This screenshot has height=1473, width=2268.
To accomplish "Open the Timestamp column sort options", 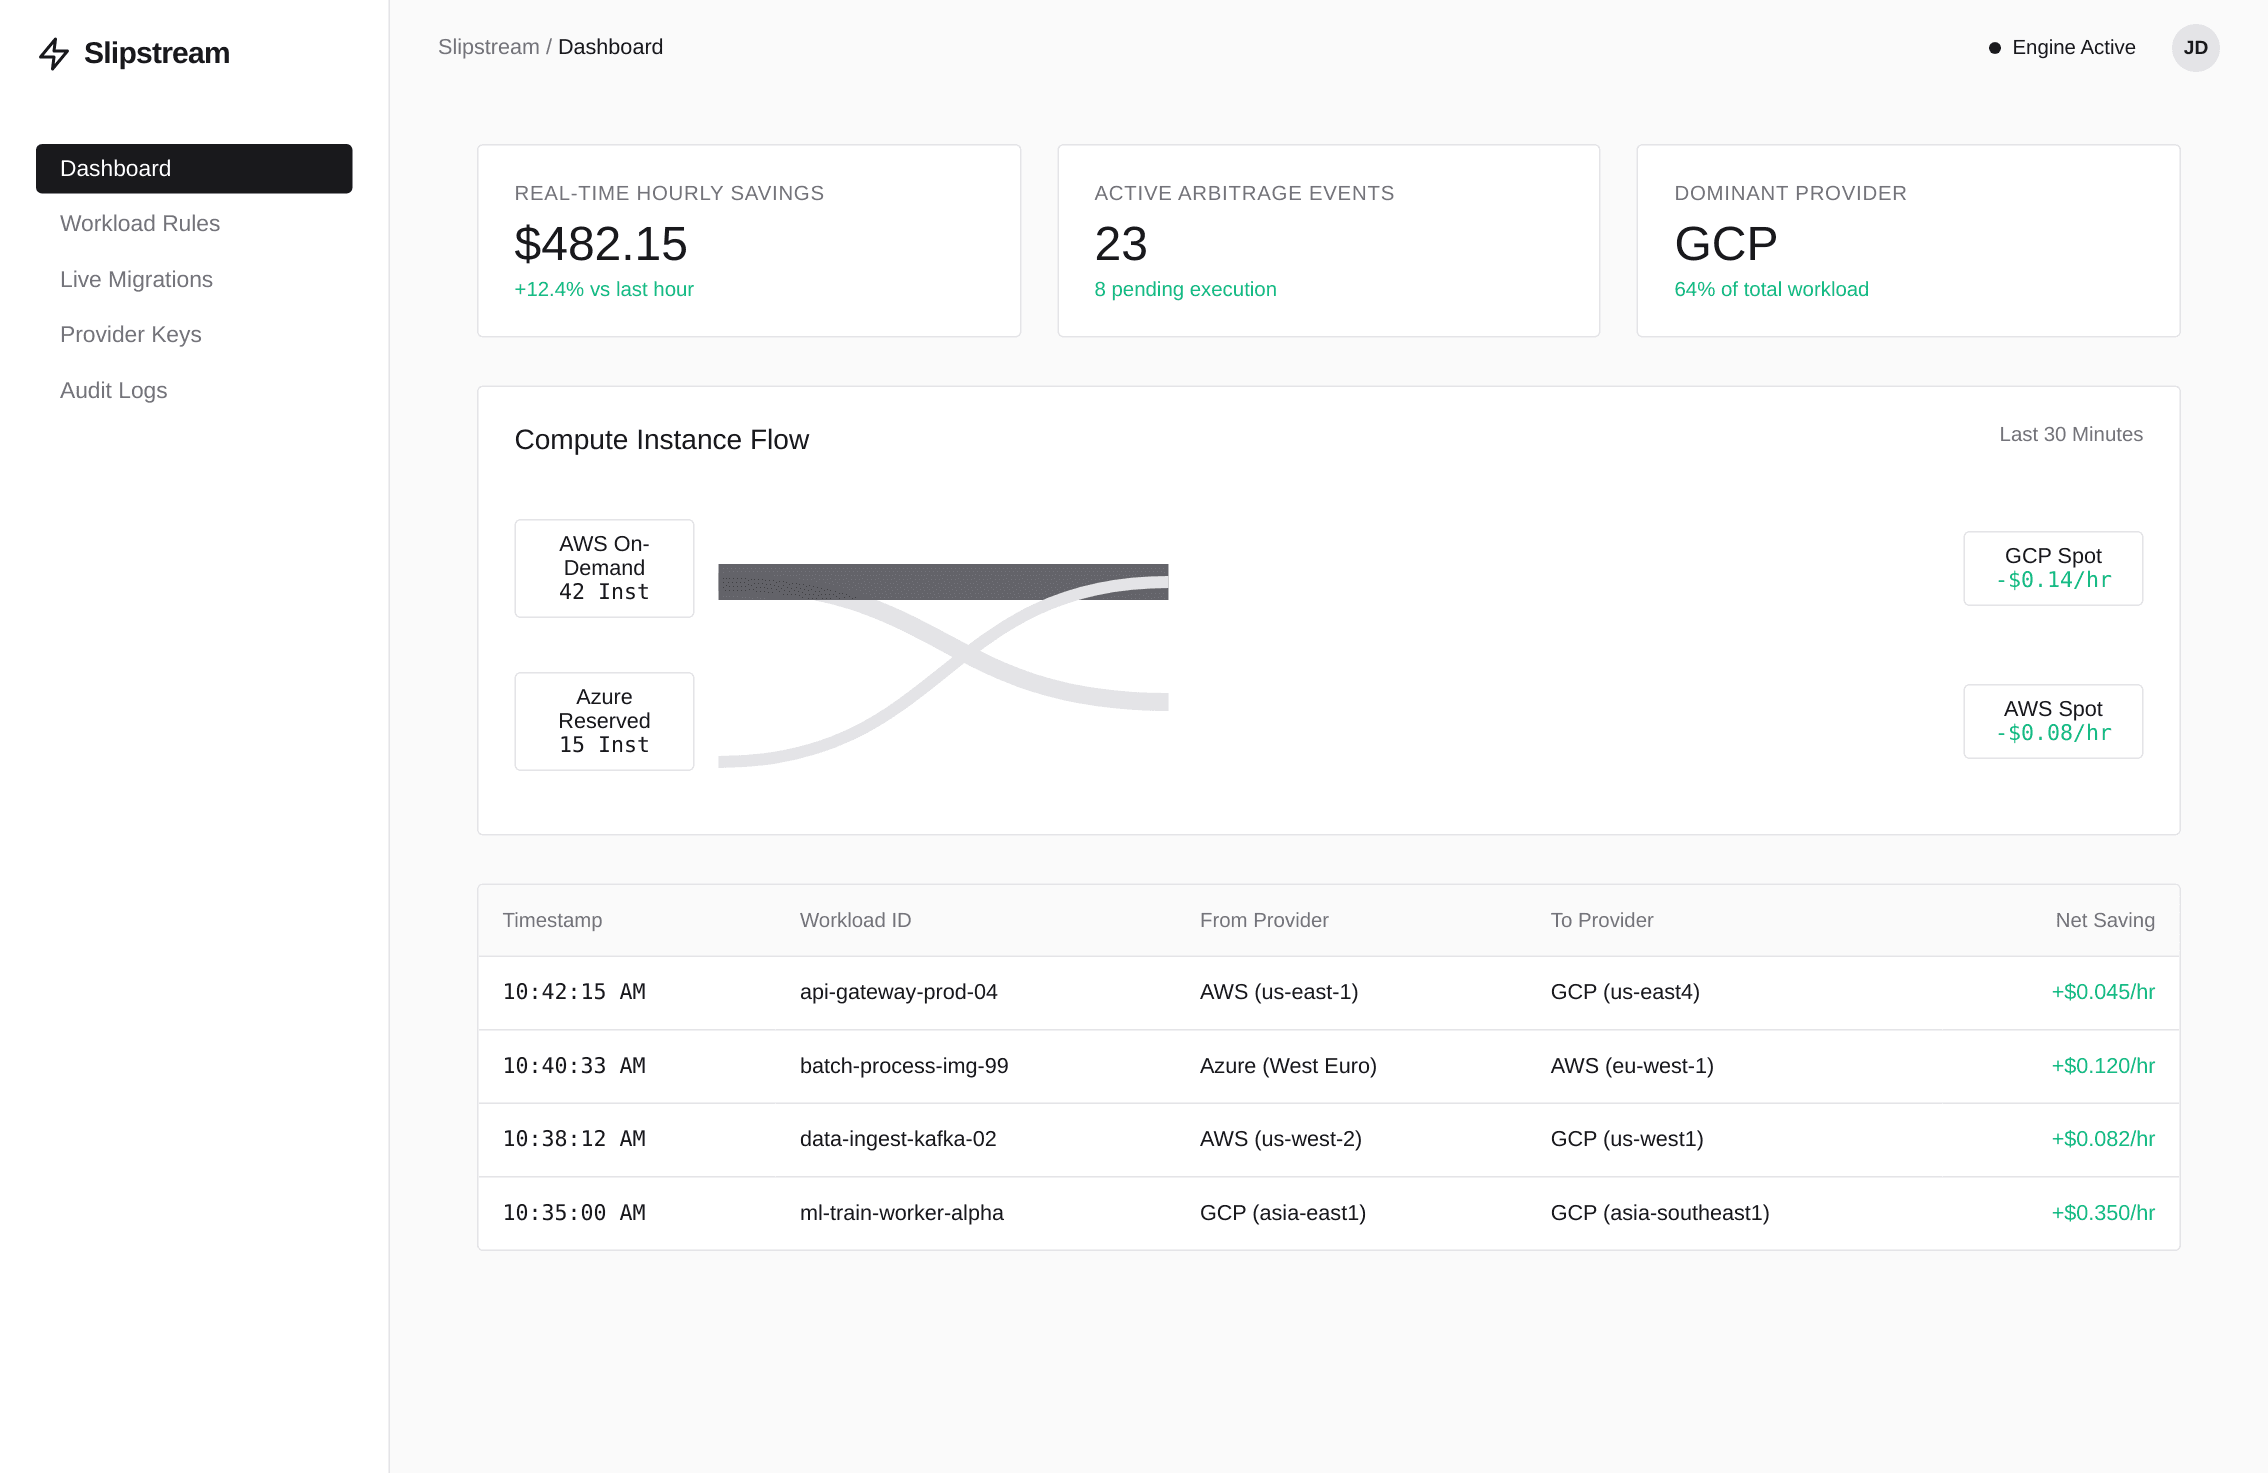I will 551,920.
